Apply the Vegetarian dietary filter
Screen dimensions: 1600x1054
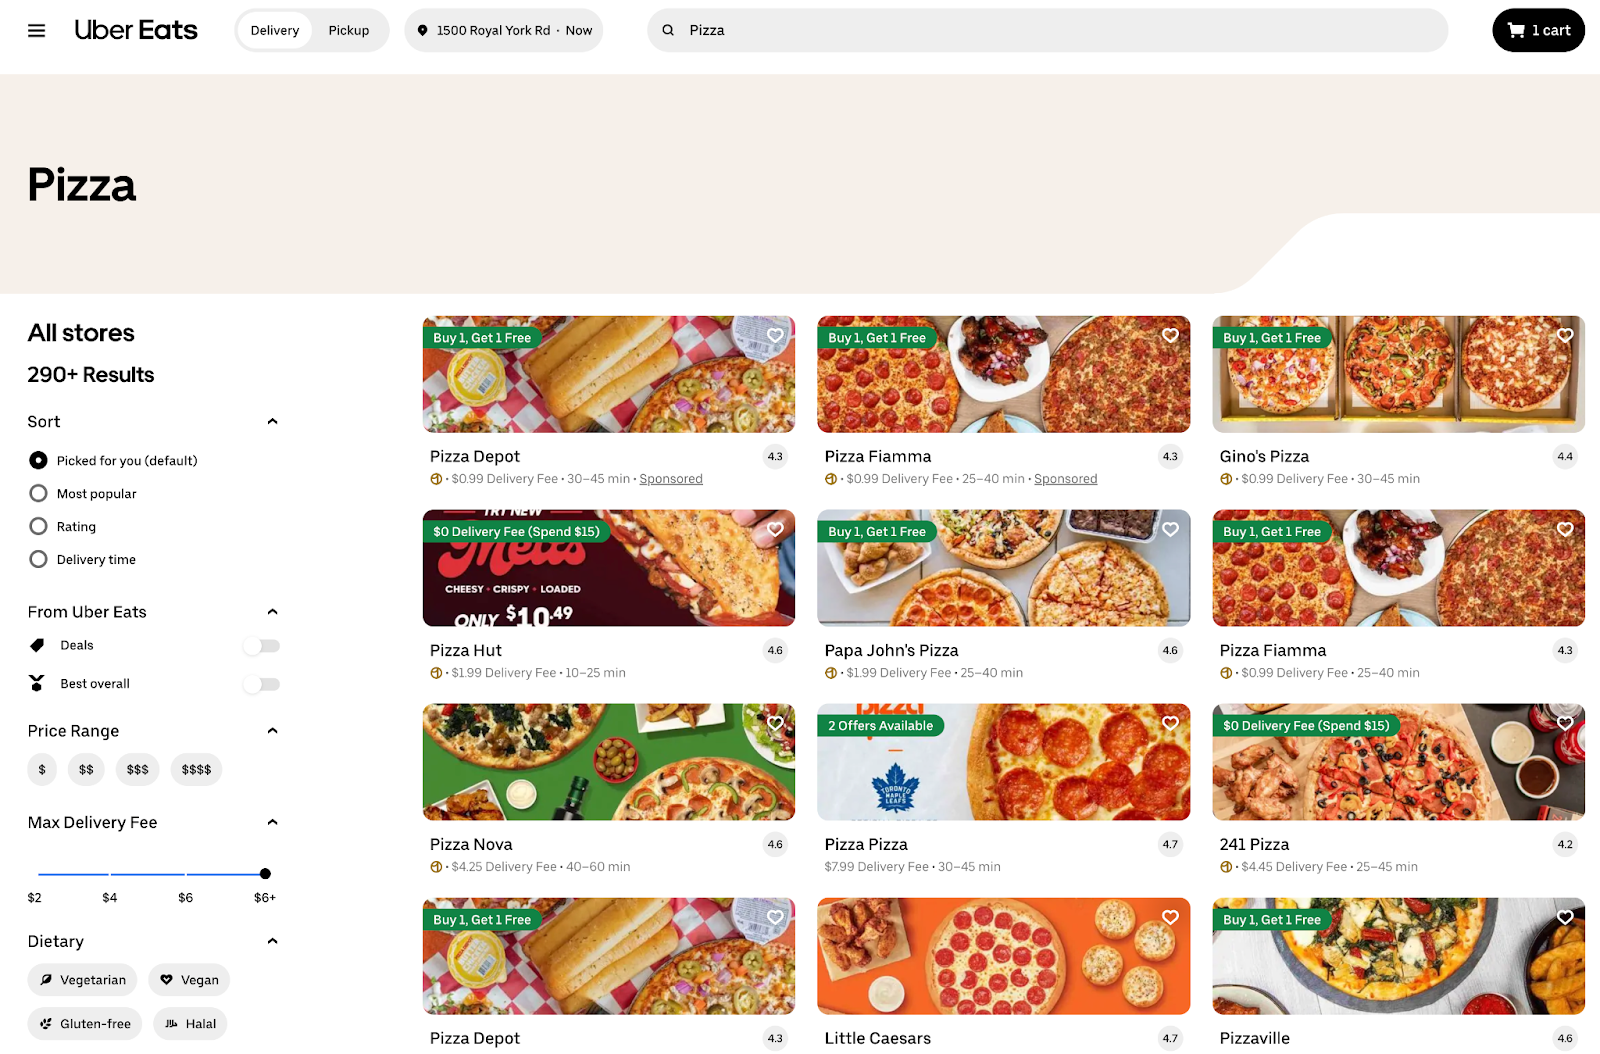coord(84,980)
